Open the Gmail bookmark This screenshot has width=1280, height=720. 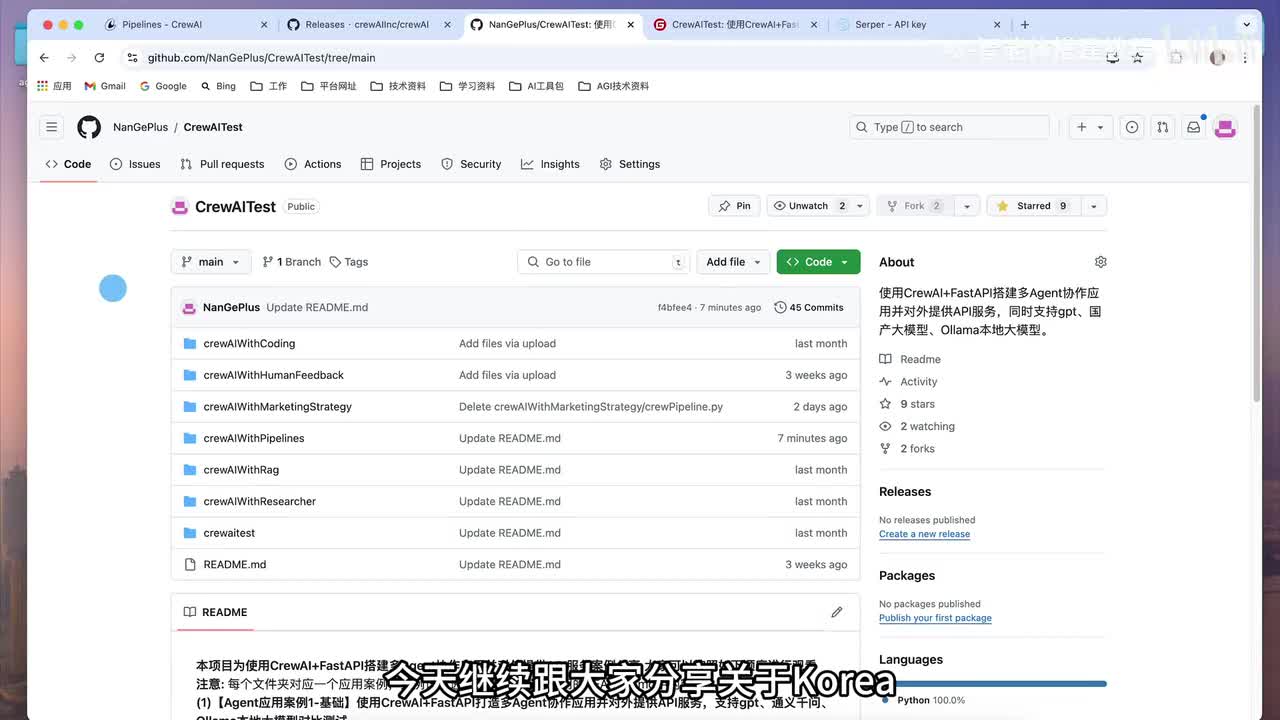[x=105, y=86]
